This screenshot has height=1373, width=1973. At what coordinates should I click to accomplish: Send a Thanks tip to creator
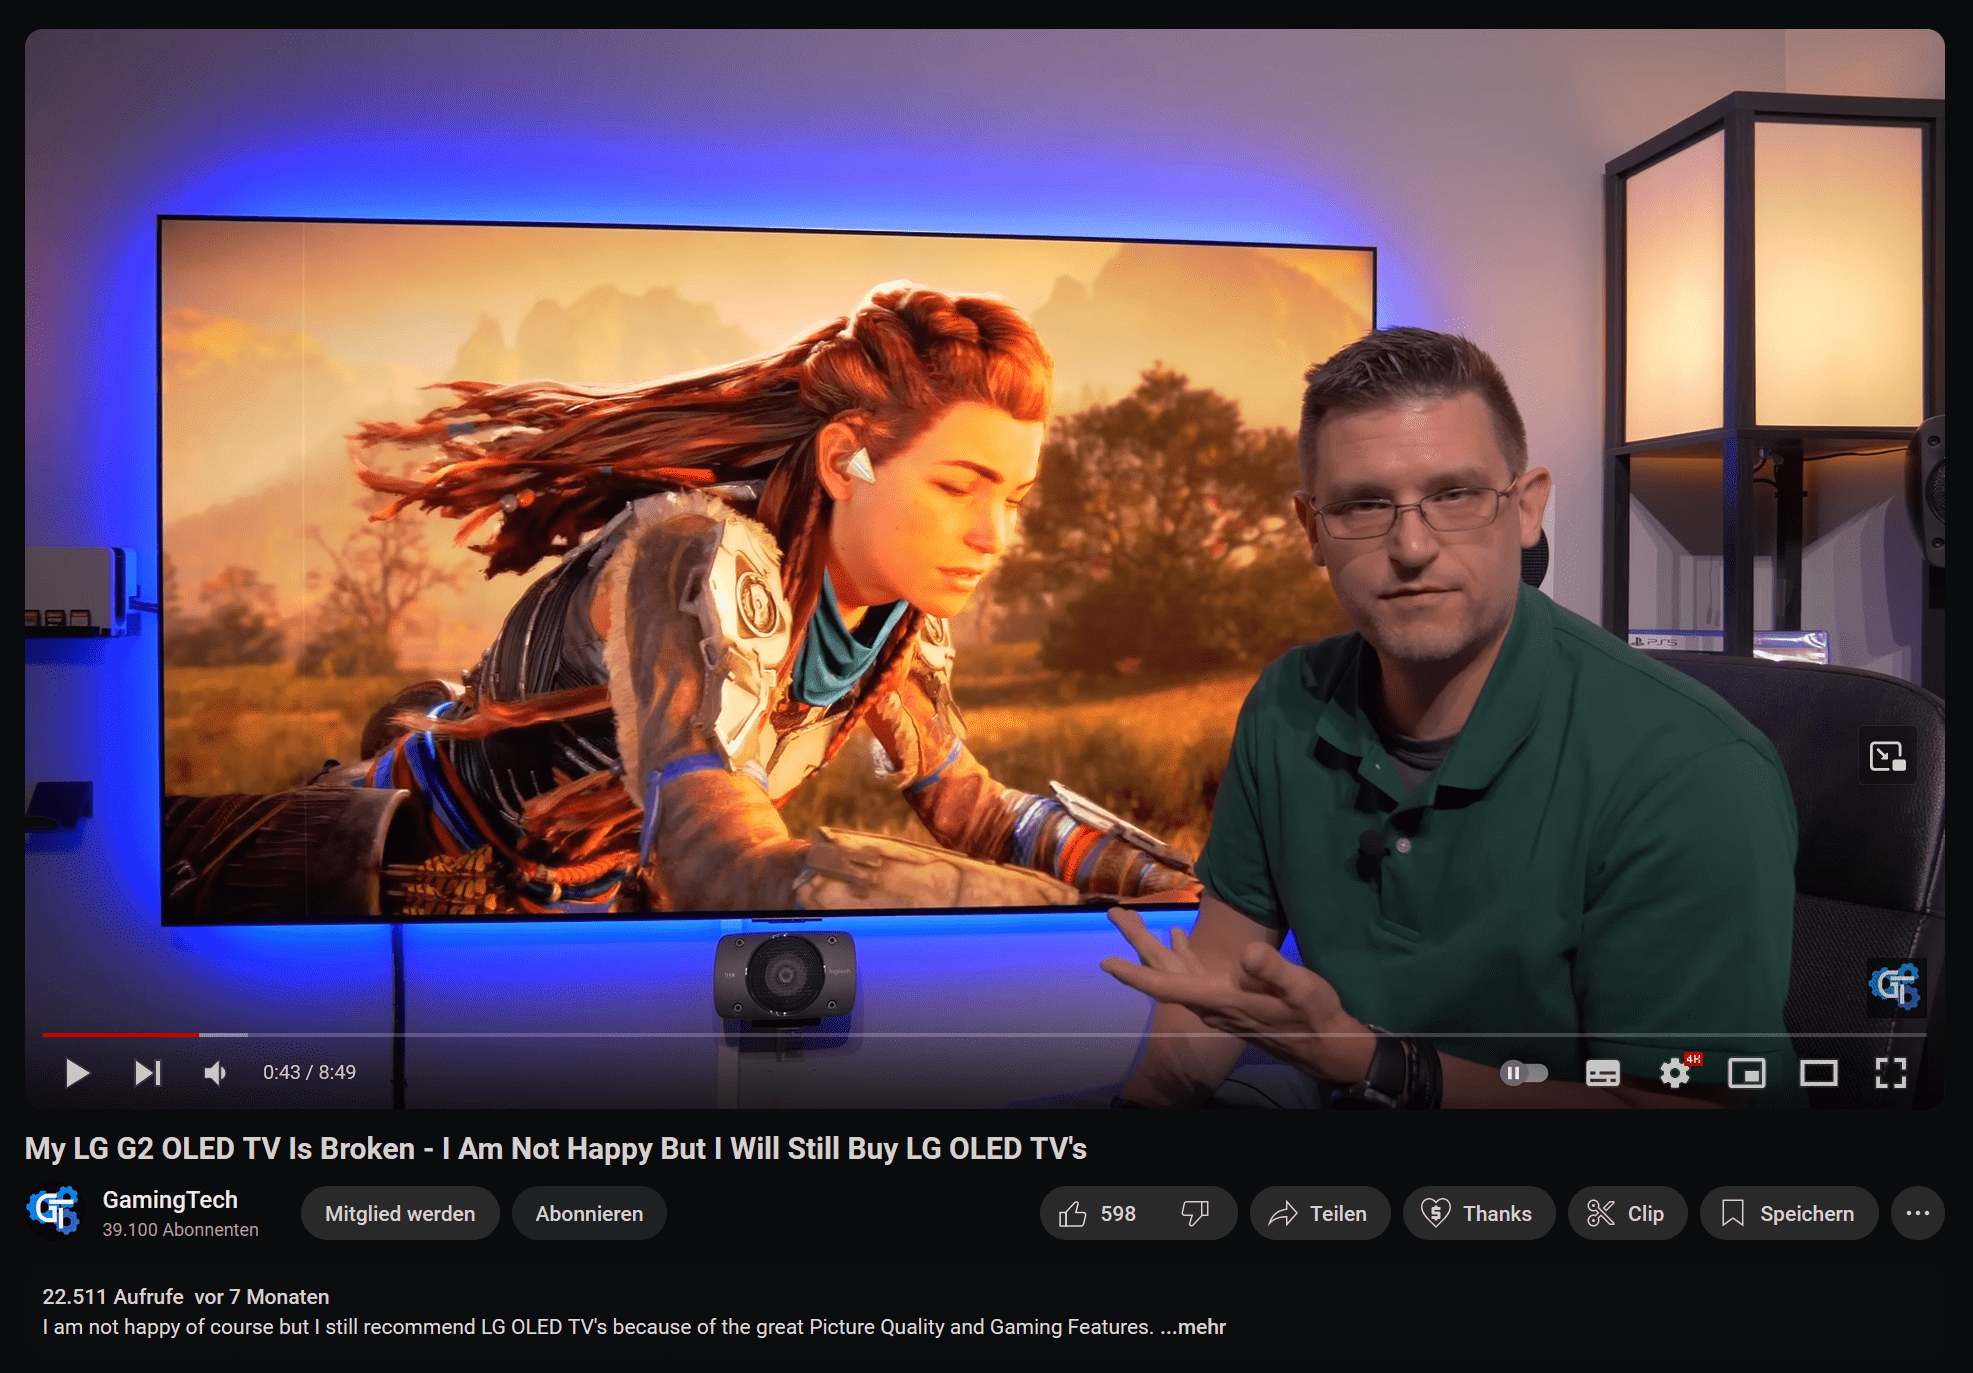click(1478, 1213)
